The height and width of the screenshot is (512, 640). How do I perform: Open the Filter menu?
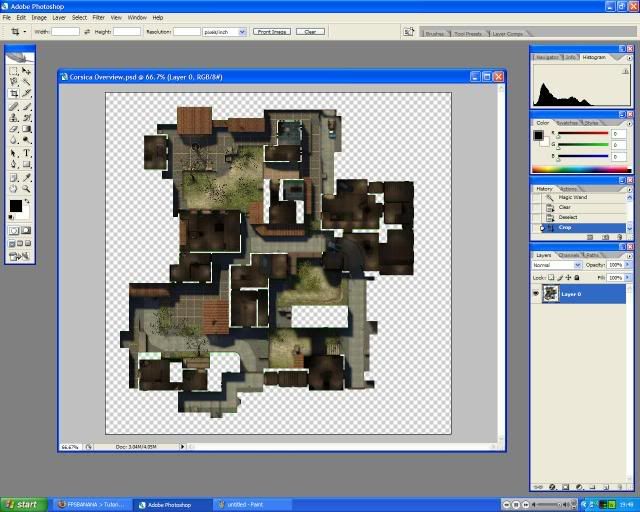click(x=98, y=17)
